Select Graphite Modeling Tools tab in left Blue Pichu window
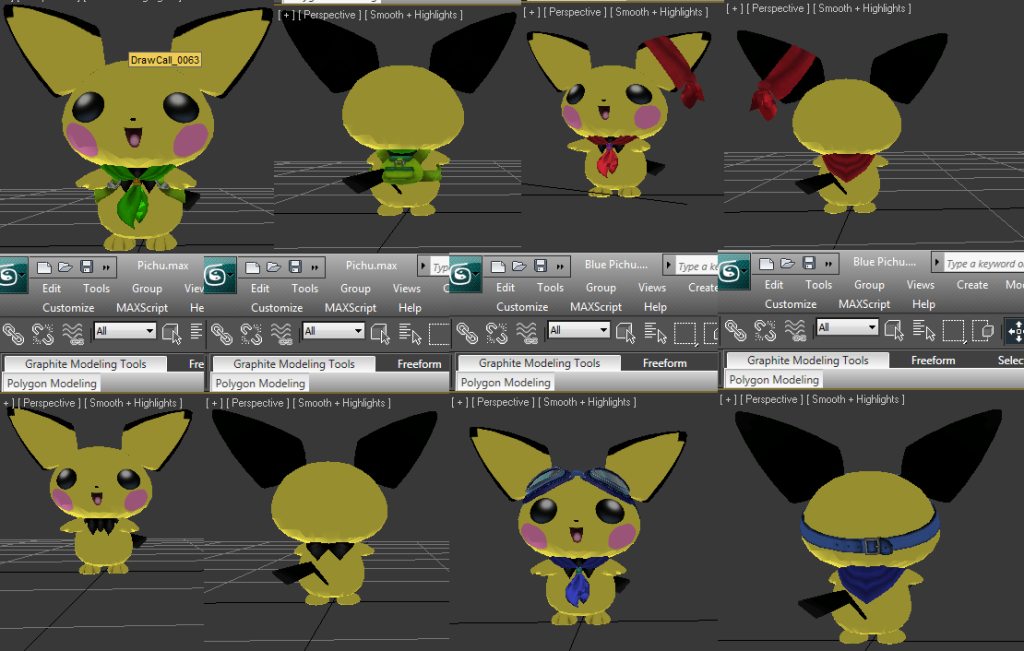1024x651 pixels. point(539,363)
